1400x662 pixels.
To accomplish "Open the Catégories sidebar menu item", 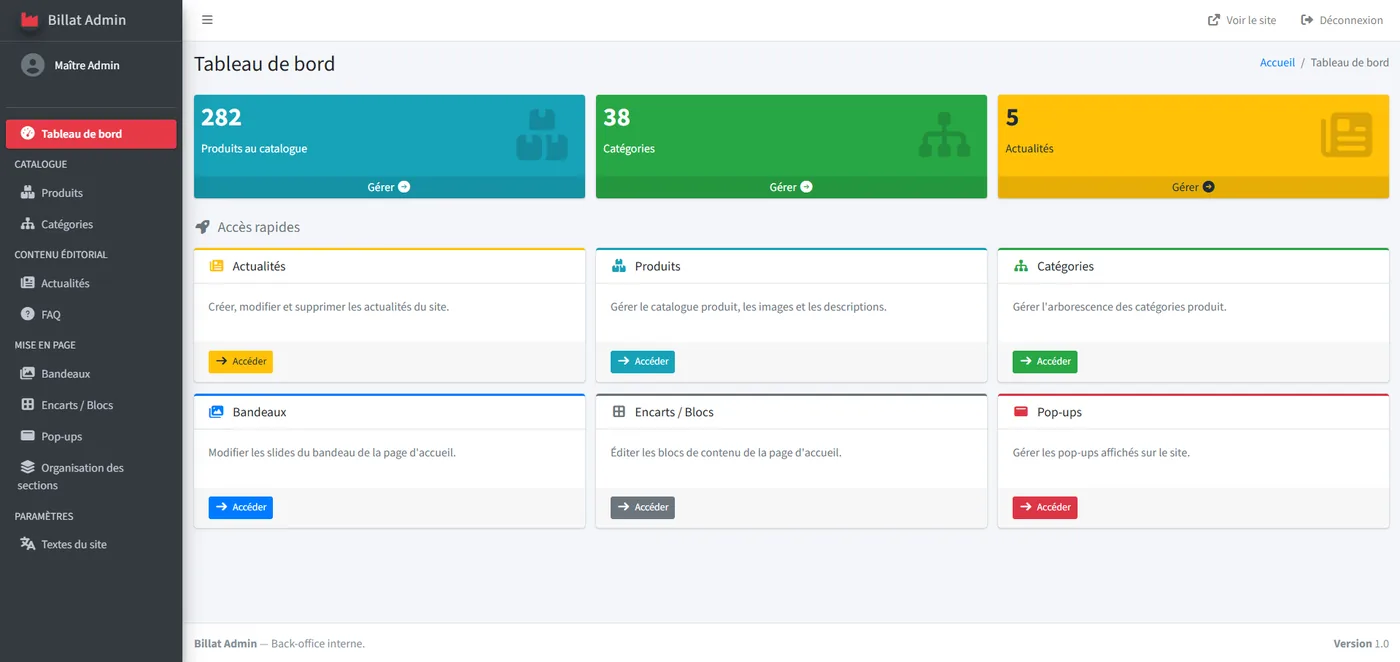I will coord(91,224).
